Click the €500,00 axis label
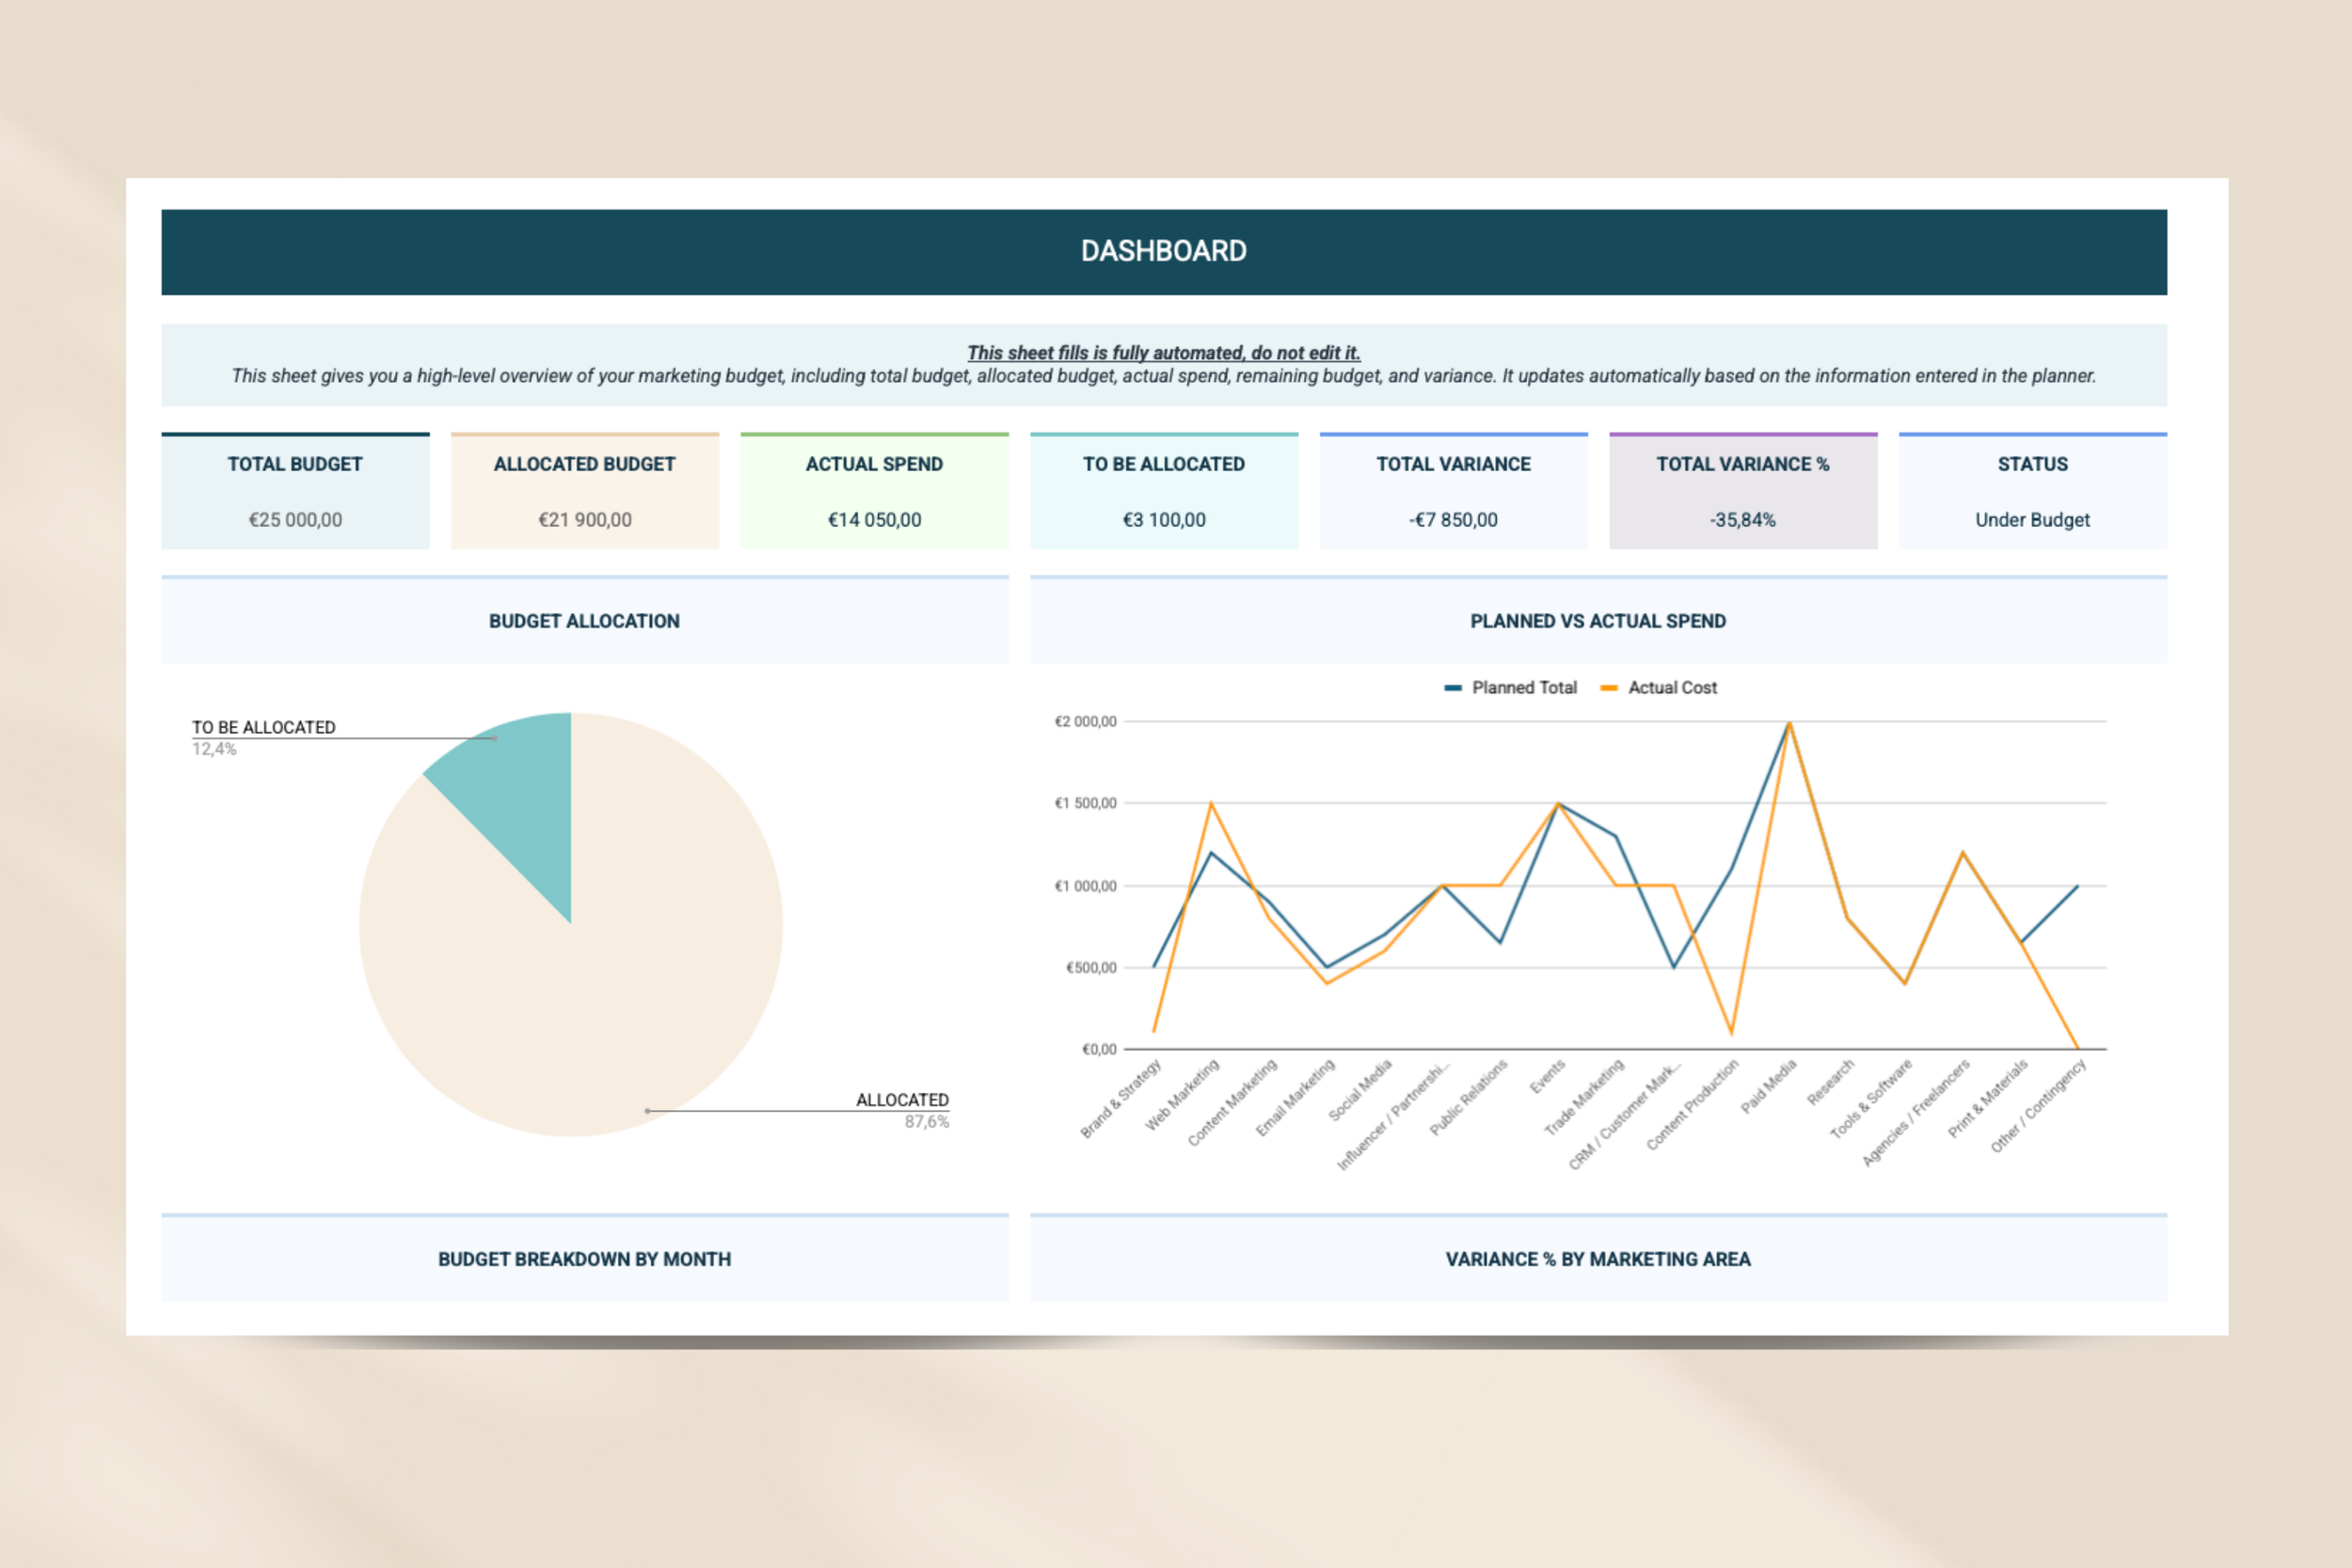2352x1568 pixels. click(1091, 967)
